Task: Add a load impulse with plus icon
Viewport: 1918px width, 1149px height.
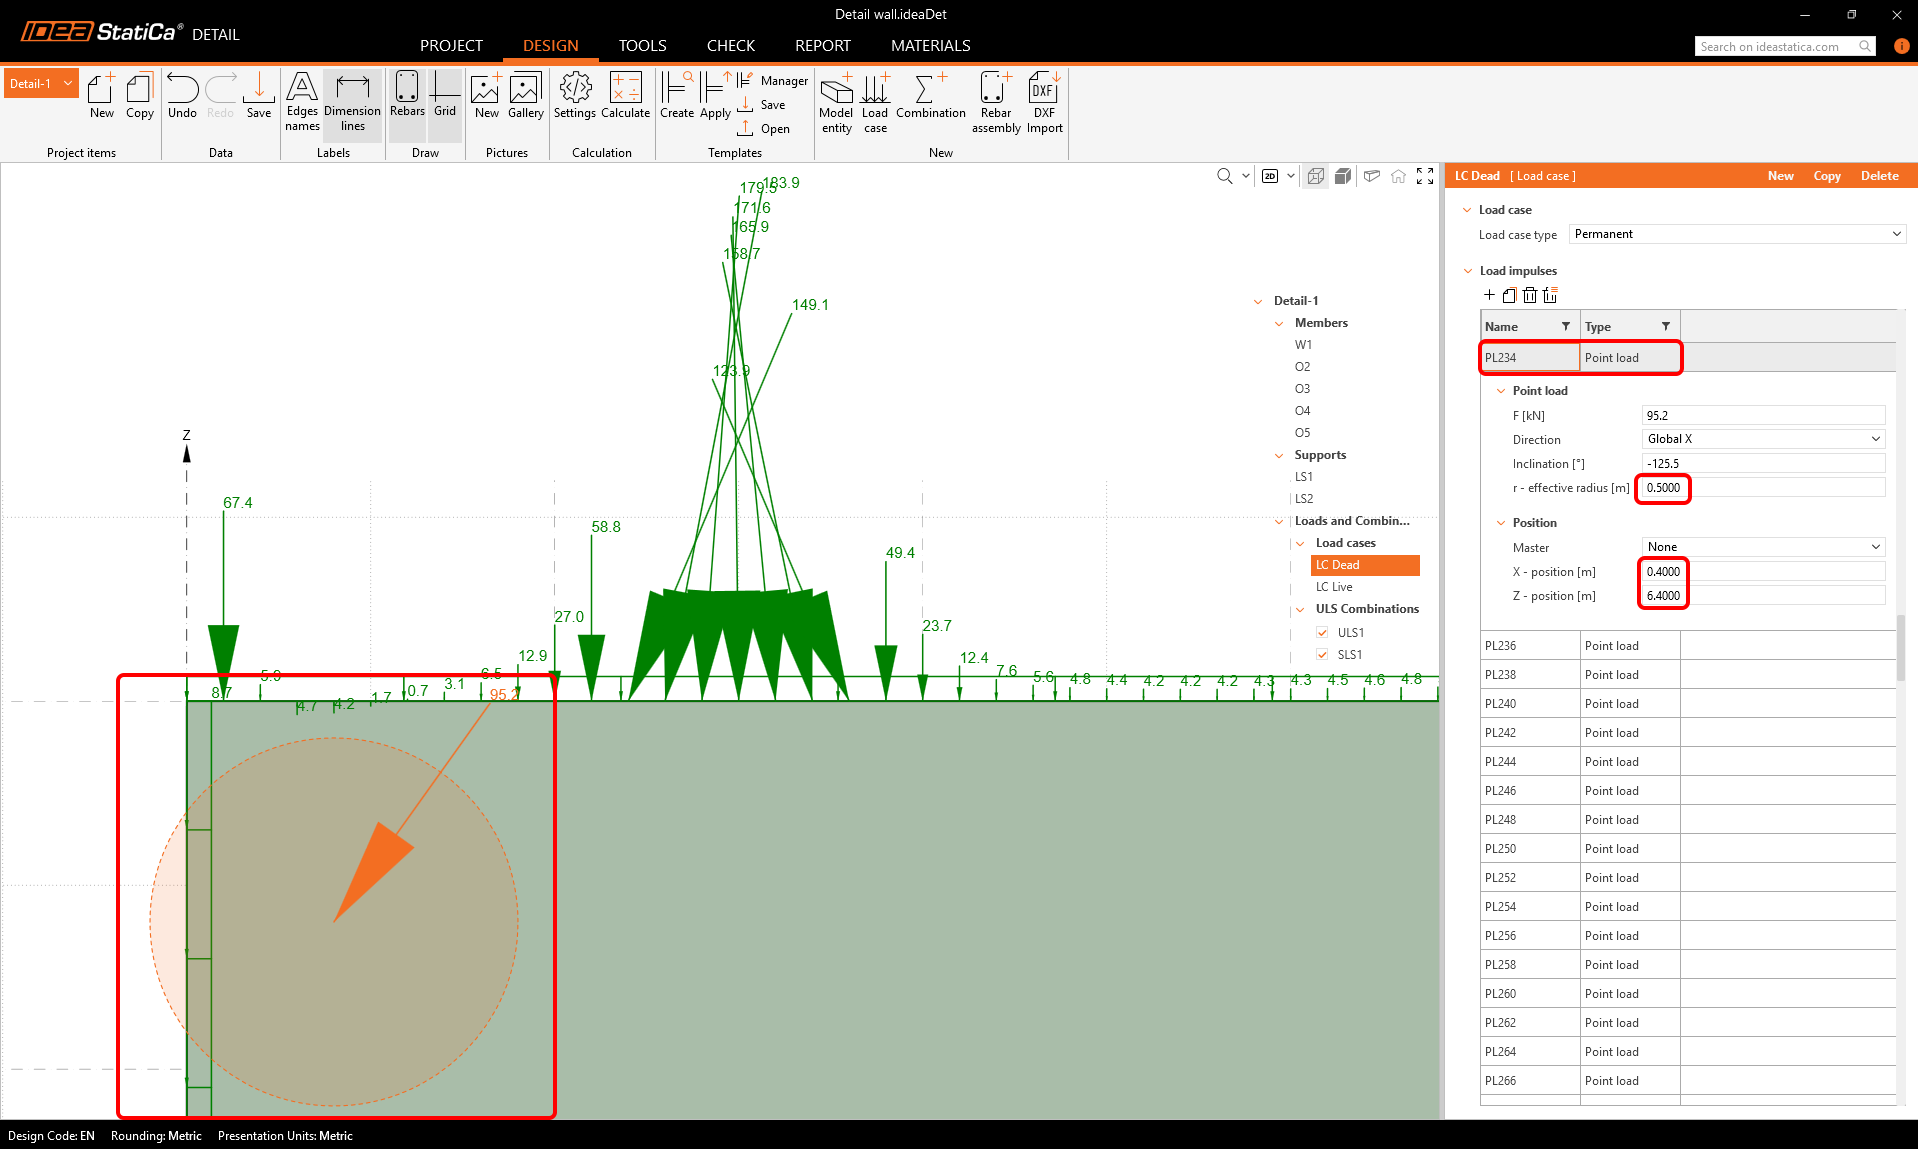Action: (1489, 295)
